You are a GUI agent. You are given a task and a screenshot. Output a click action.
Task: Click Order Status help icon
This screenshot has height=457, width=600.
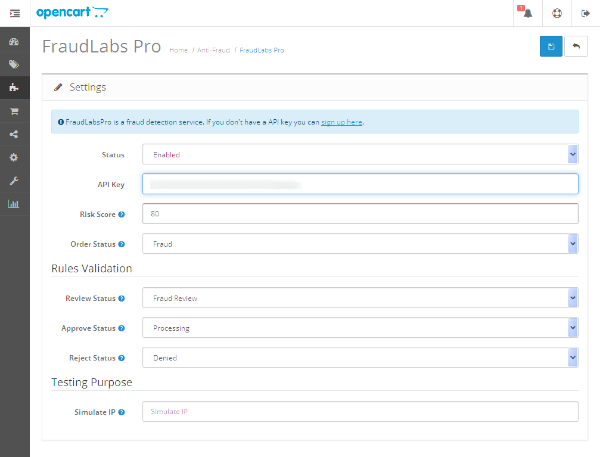click(x=121, y=244)
